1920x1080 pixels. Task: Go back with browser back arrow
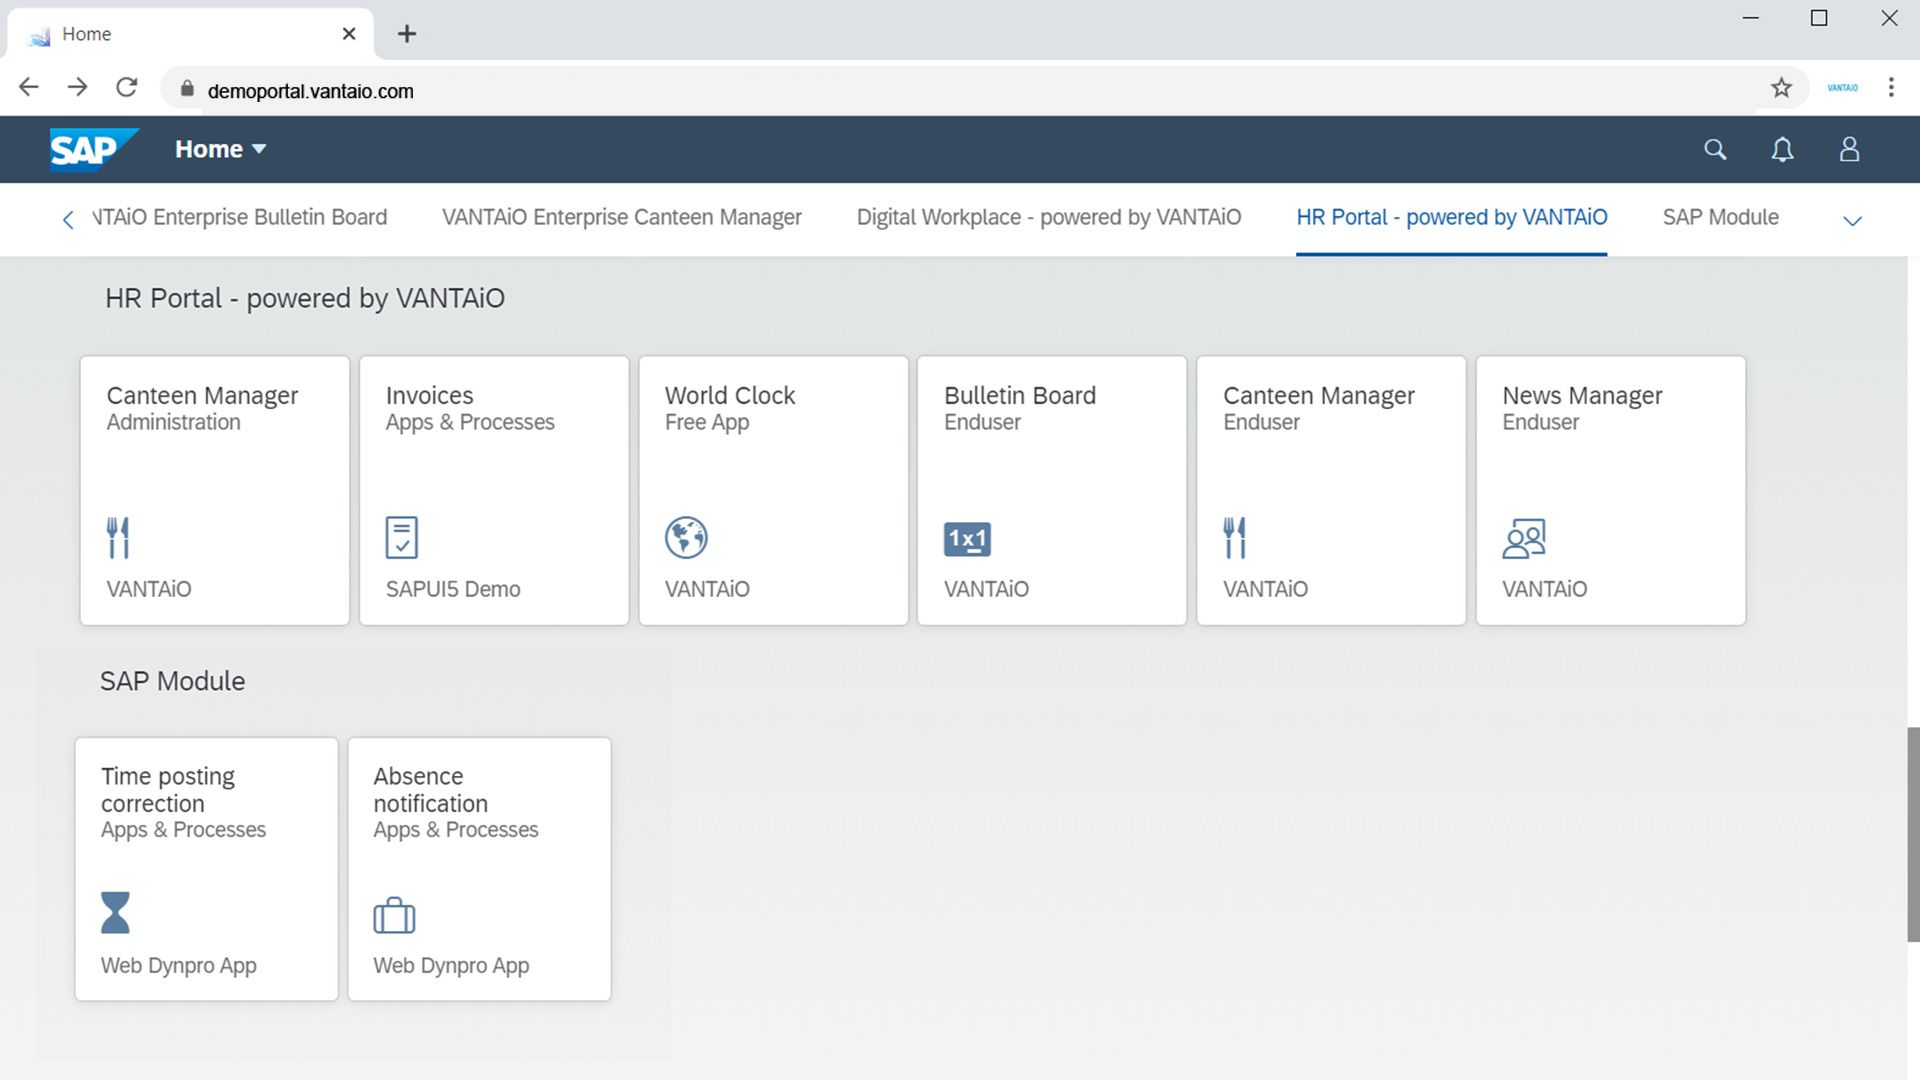29,87
